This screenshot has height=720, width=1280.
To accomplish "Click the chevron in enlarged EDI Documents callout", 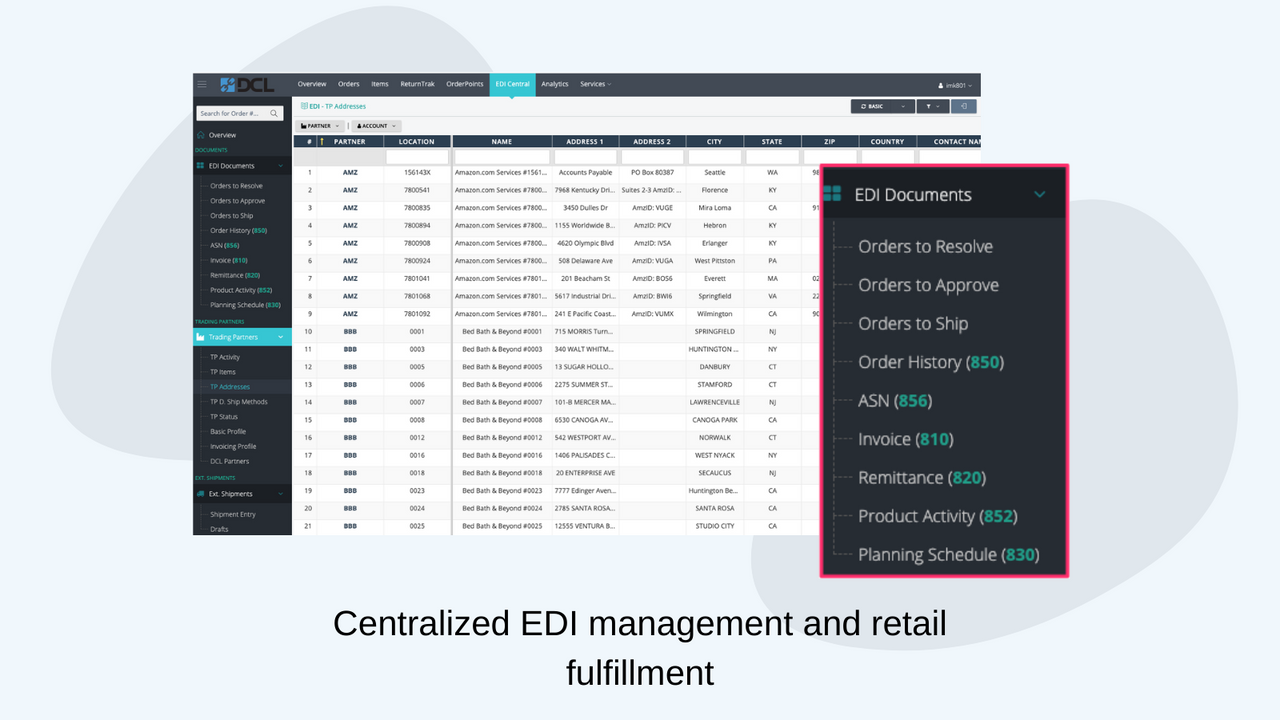I will (1039, 194).
